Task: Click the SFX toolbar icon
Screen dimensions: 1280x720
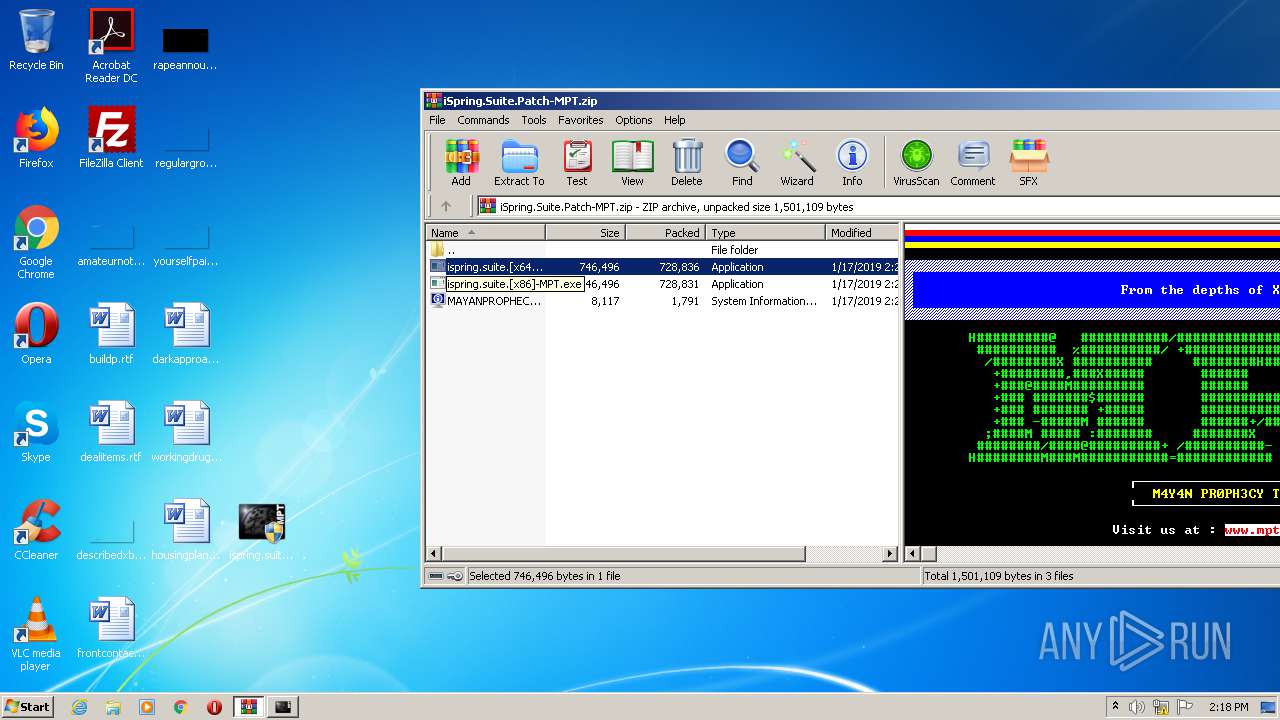Action: tap(1028, 163)
